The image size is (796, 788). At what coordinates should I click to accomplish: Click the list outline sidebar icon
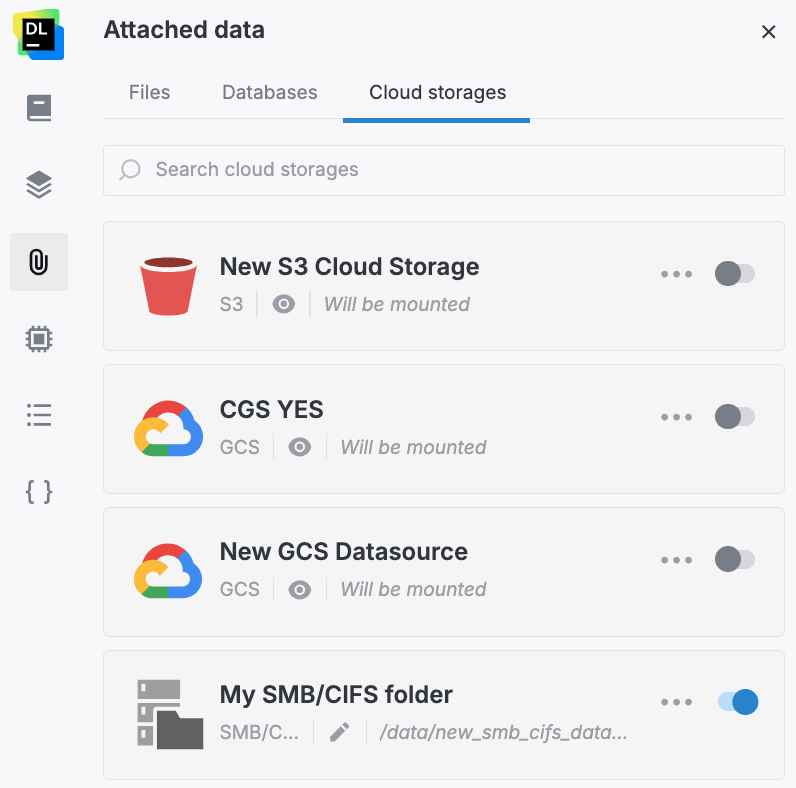coord(39,415)
